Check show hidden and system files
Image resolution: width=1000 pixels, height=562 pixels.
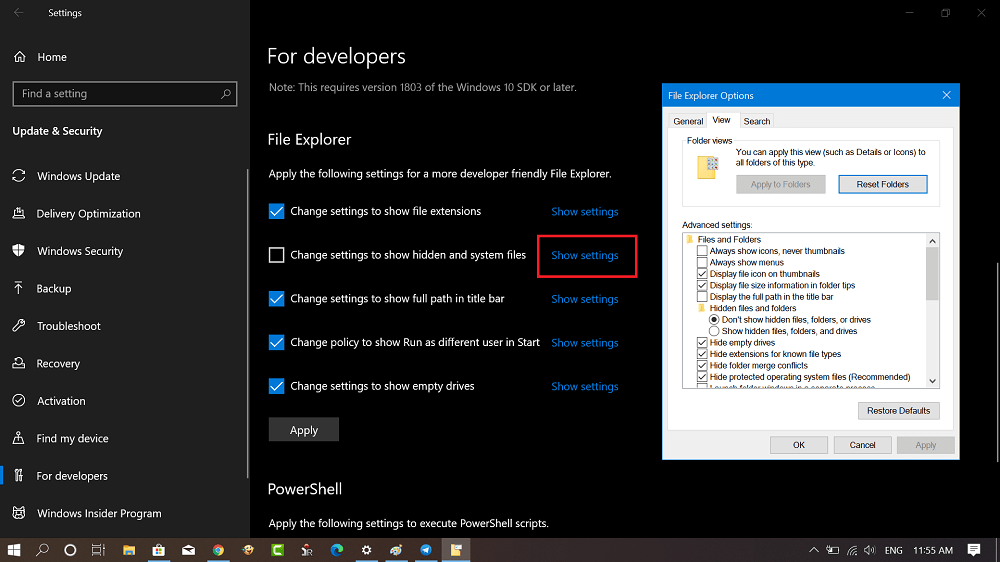pos(276,255)
